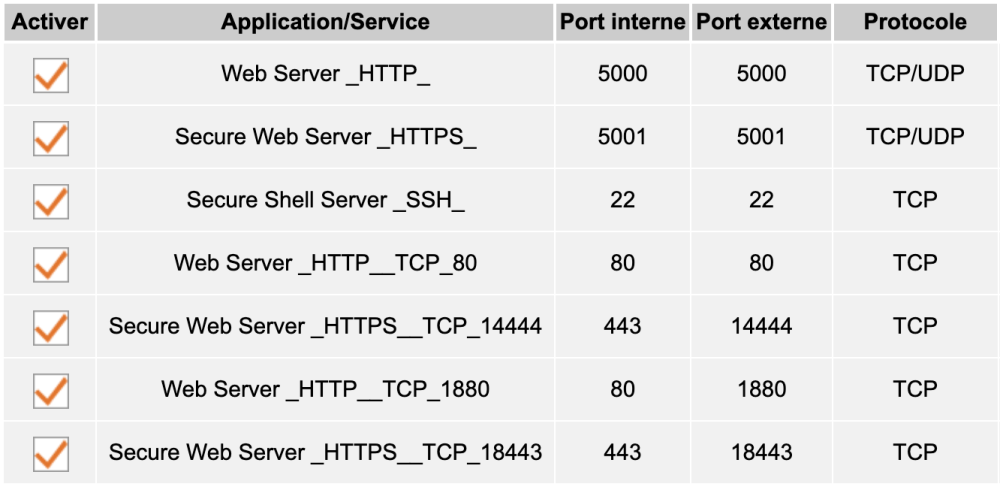Uncheck Secure Web Server _HTTPS__TCP_18443 rule
1000x490 pixels.
[x=50, y=453]
